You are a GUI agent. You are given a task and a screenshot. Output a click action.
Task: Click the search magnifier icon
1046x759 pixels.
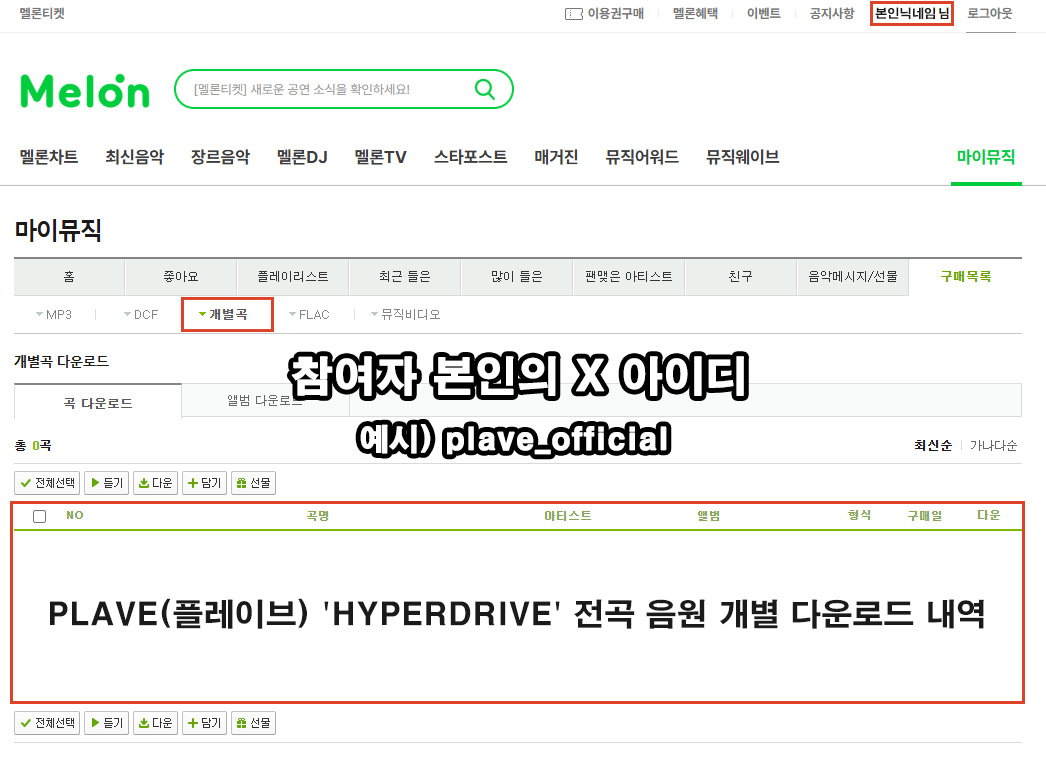pyautogui.click(x=485, y=89)
